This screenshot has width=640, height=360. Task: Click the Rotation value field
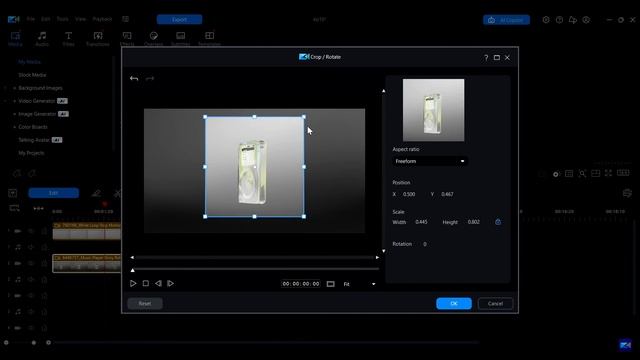[x=425, y=244]
